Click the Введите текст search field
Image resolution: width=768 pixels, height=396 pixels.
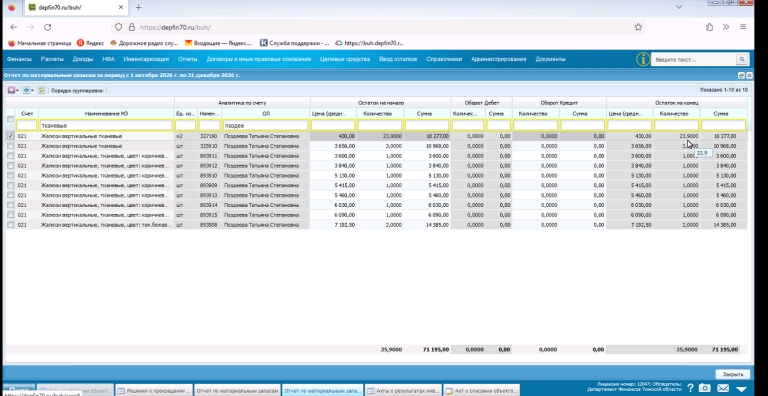pos(694,59)
